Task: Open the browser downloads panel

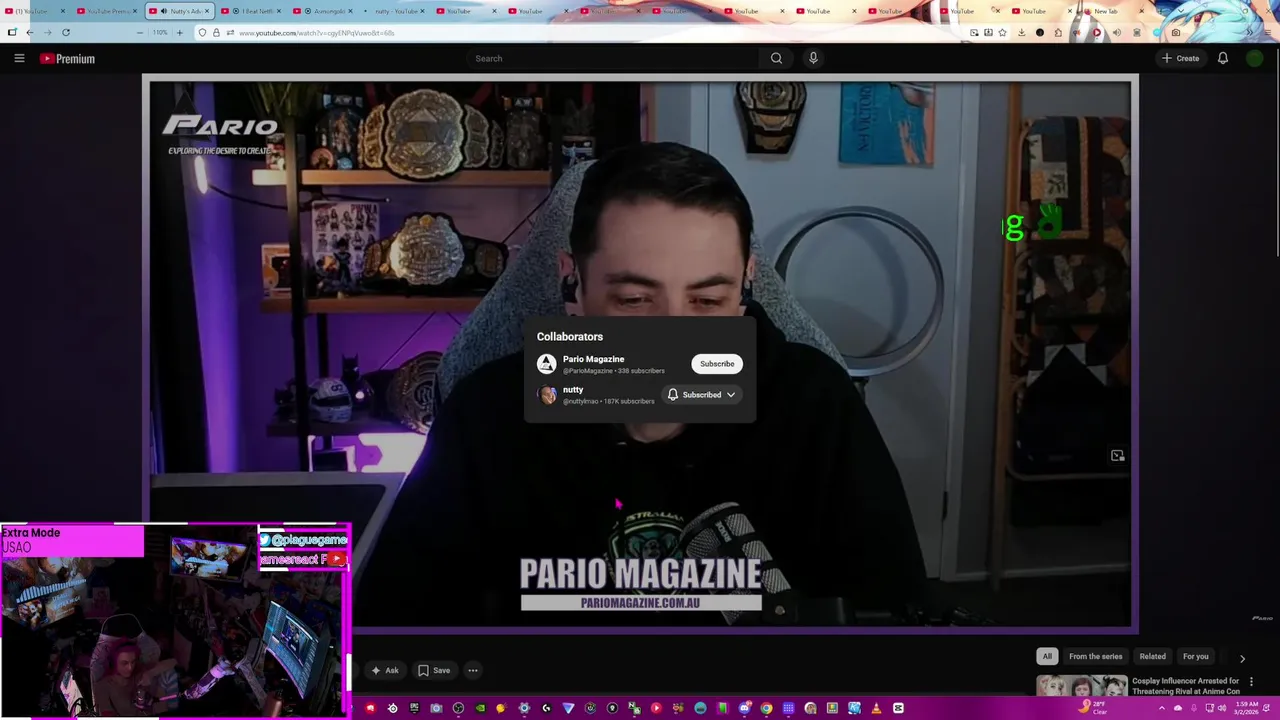Action: (x=1021, y=32)
